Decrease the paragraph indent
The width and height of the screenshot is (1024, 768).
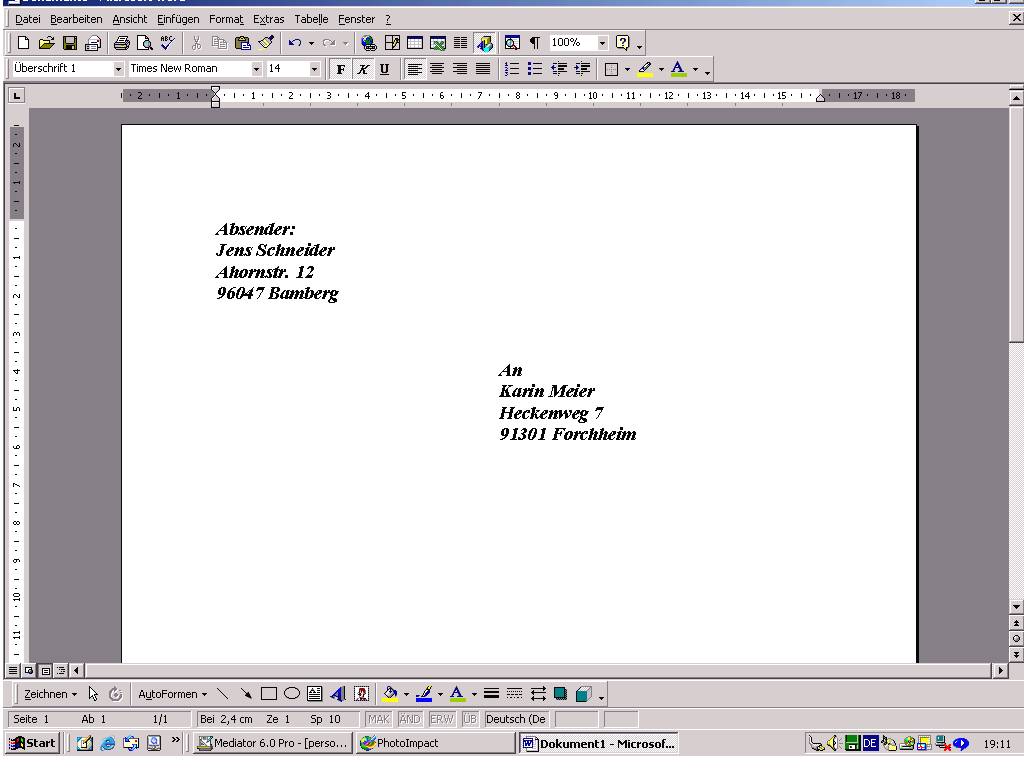pos(558,69)
